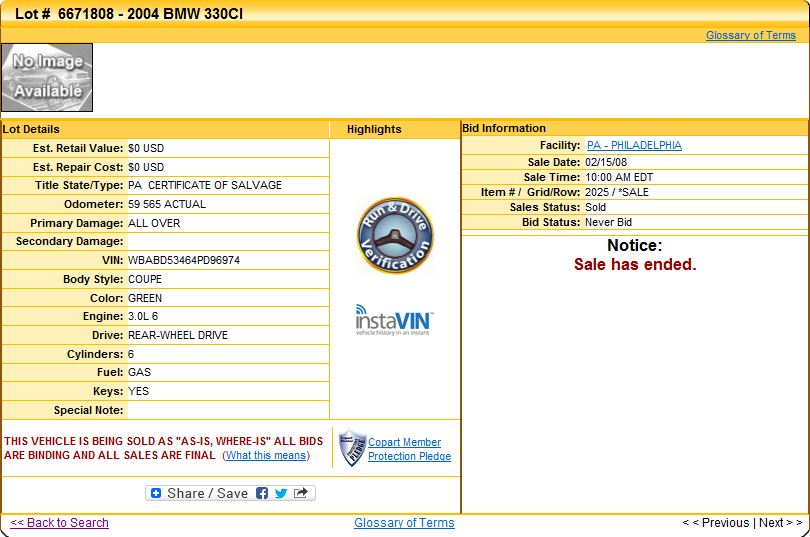Open Glossary of Terms link at top right

[x=750, y=35]
